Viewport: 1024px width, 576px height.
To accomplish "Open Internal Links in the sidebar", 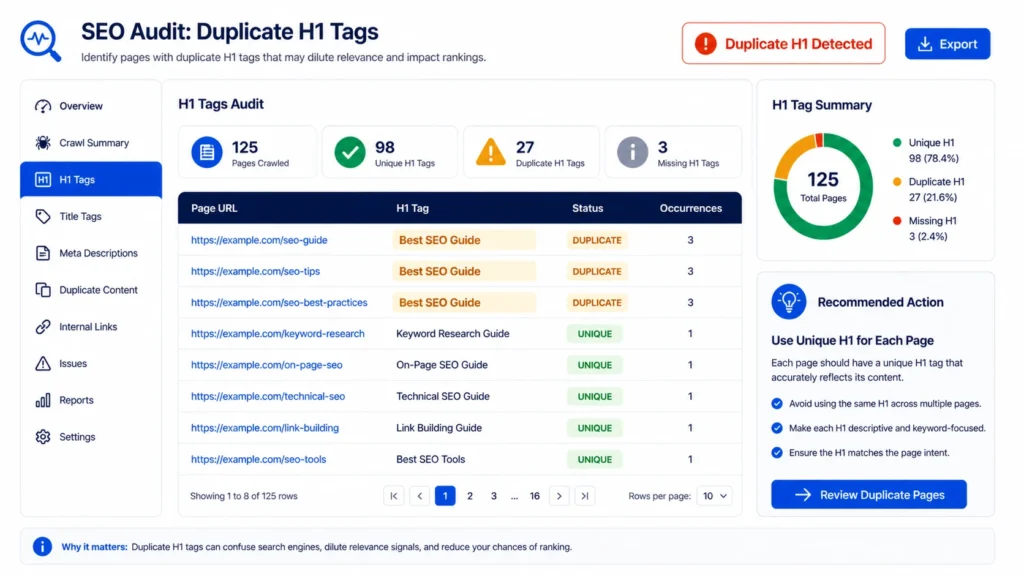I will click(91, 327).
